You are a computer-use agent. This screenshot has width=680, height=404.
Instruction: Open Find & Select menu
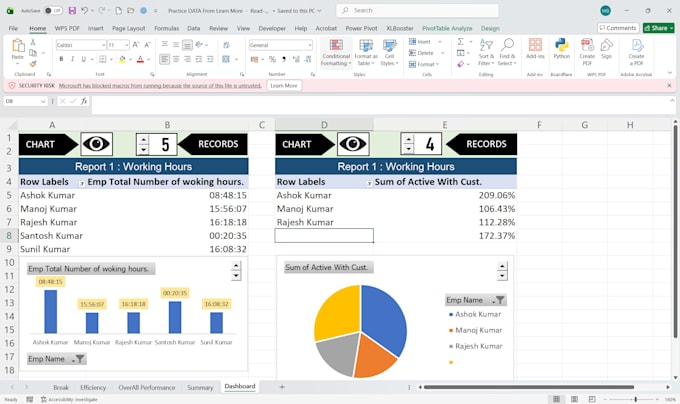[x=507, y=53]
